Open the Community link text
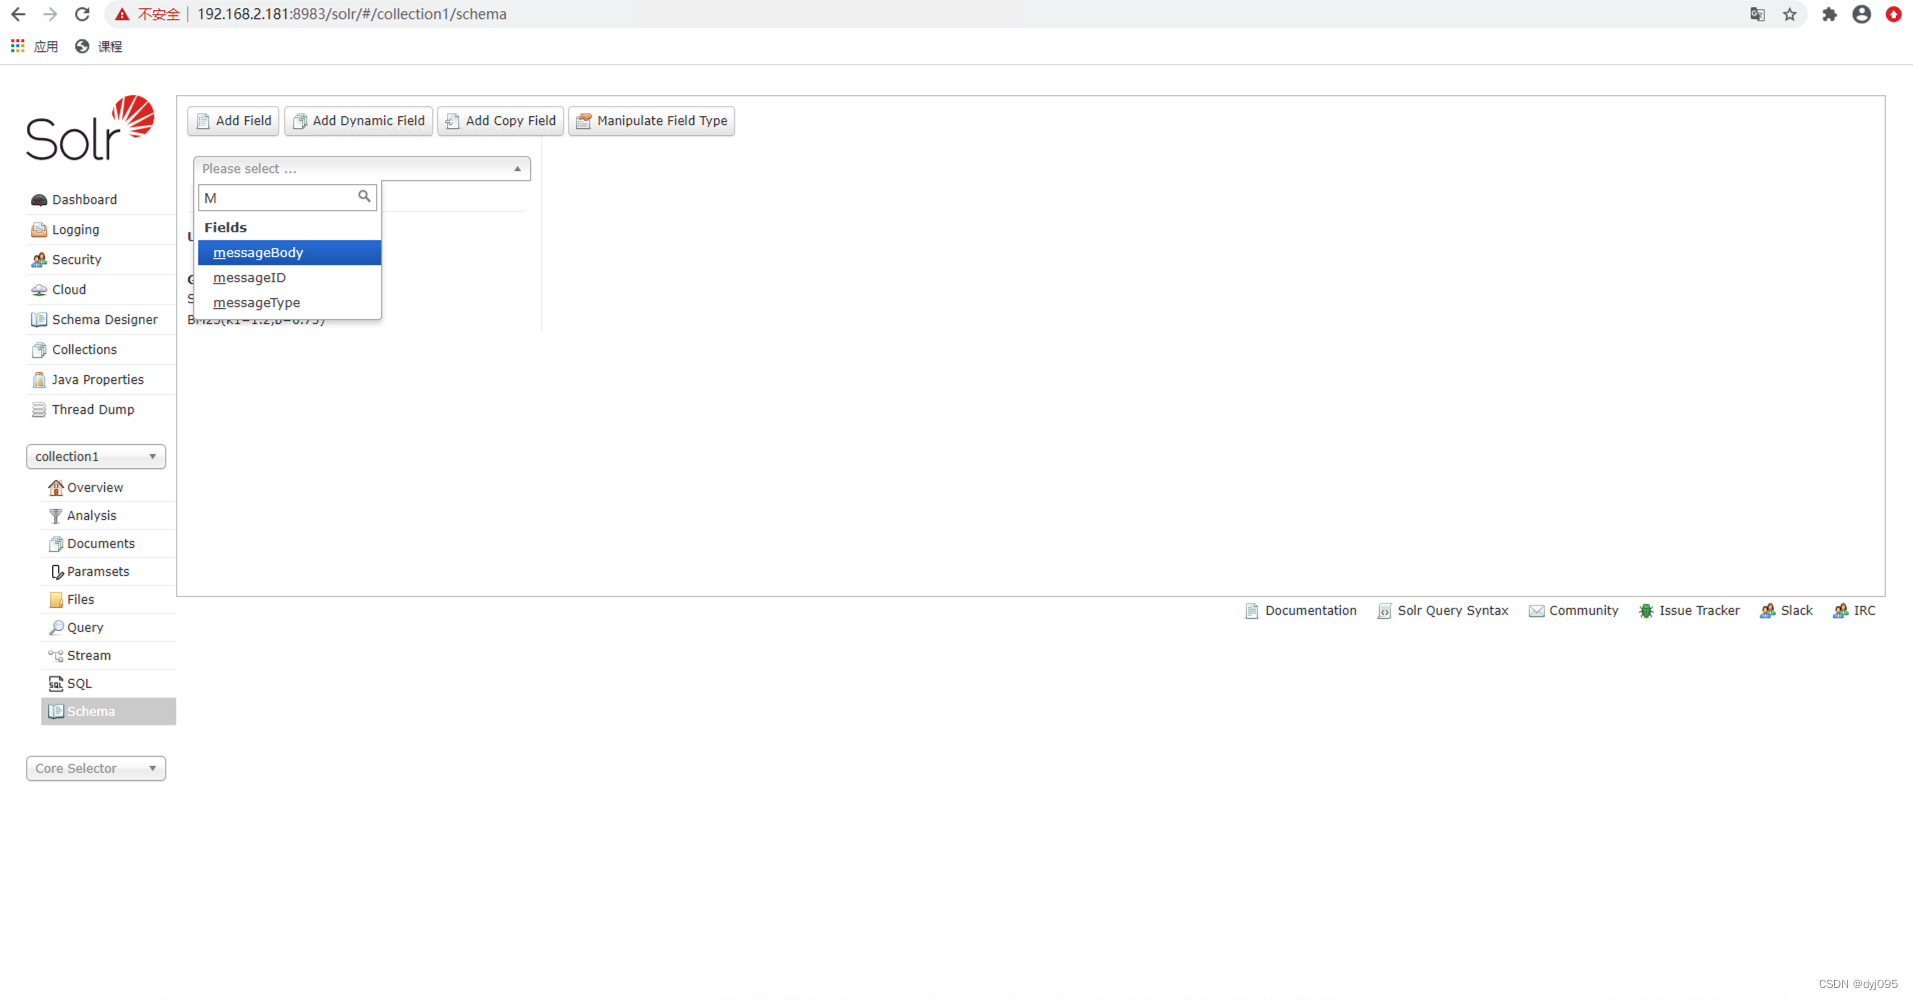The height and width of the screenshot is (1000, 1913). 1583,611
